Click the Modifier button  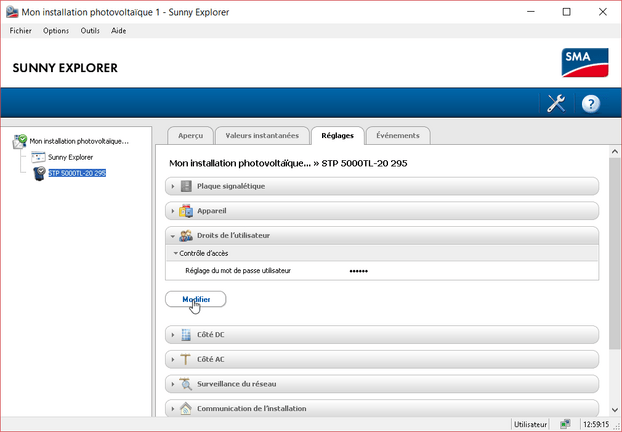pos(196,299)
